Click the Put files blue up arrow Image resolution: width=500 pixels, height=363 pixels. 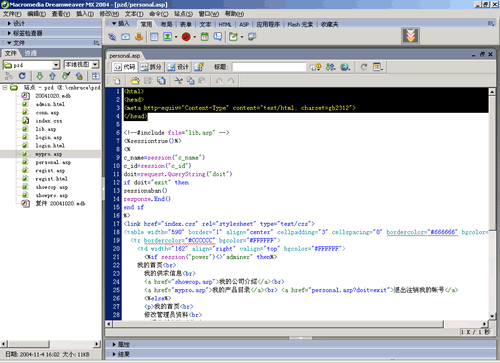coord(52,76)
